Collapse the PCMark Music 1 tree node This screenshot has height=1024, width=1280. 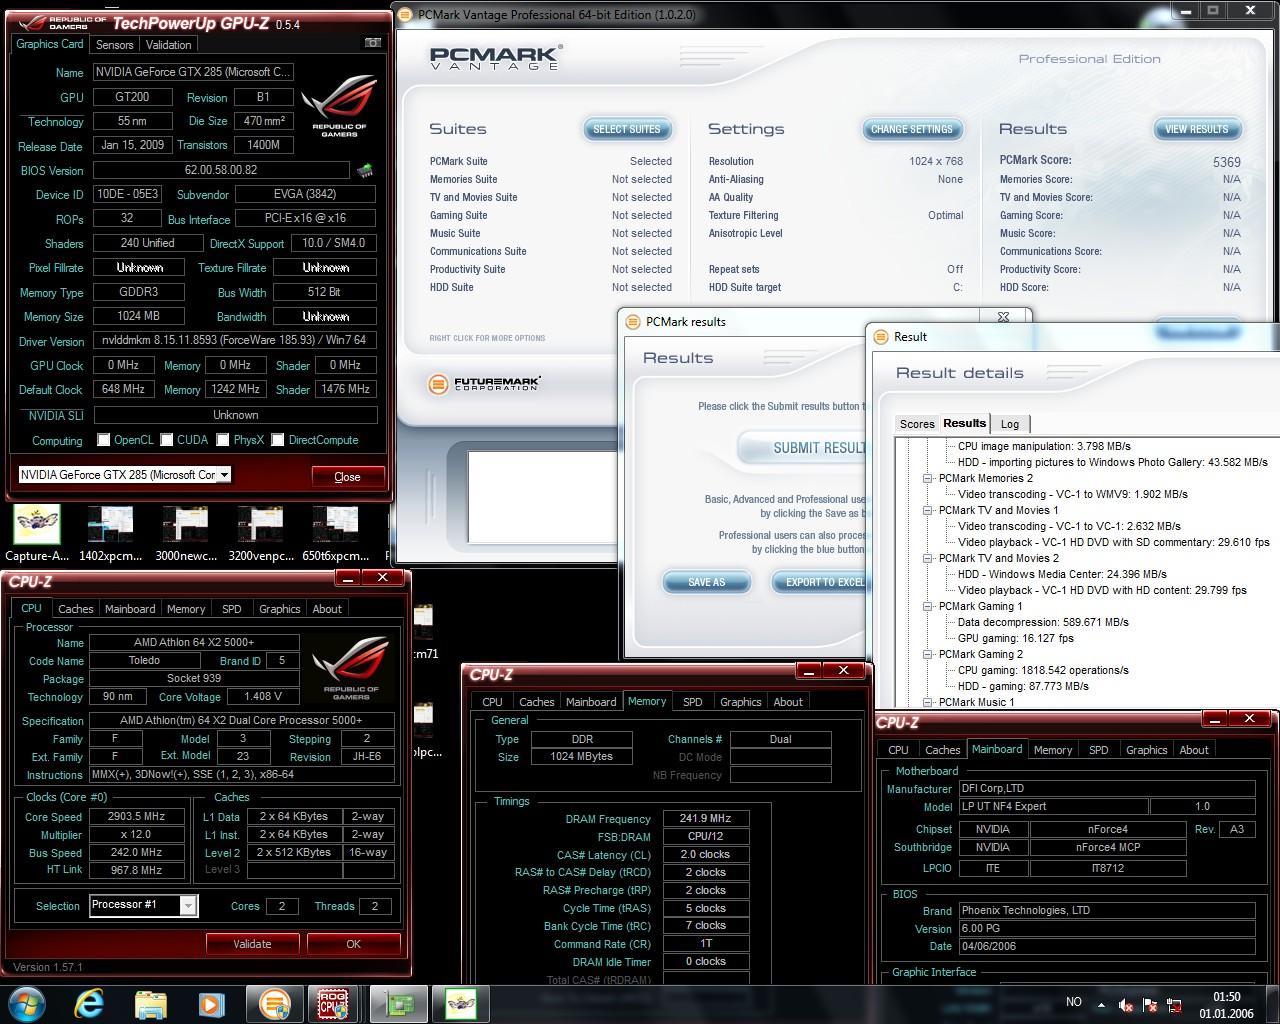point(928,702)
